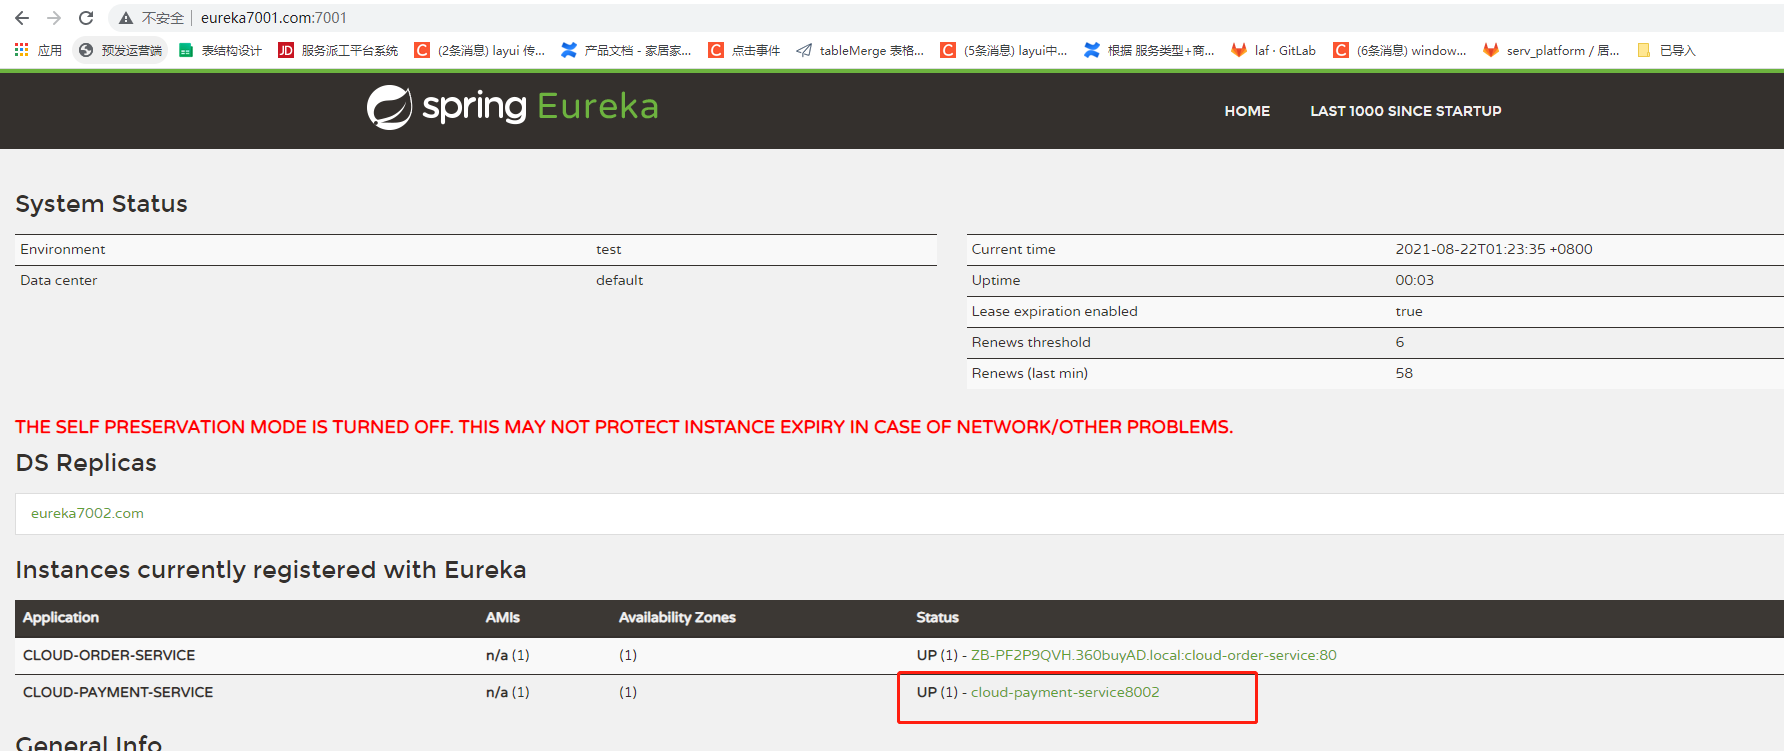The height and width of the screenshot is (751, 1784).
Task: Select the Uptime value 00:03
Action: [x=1415, y=280]
